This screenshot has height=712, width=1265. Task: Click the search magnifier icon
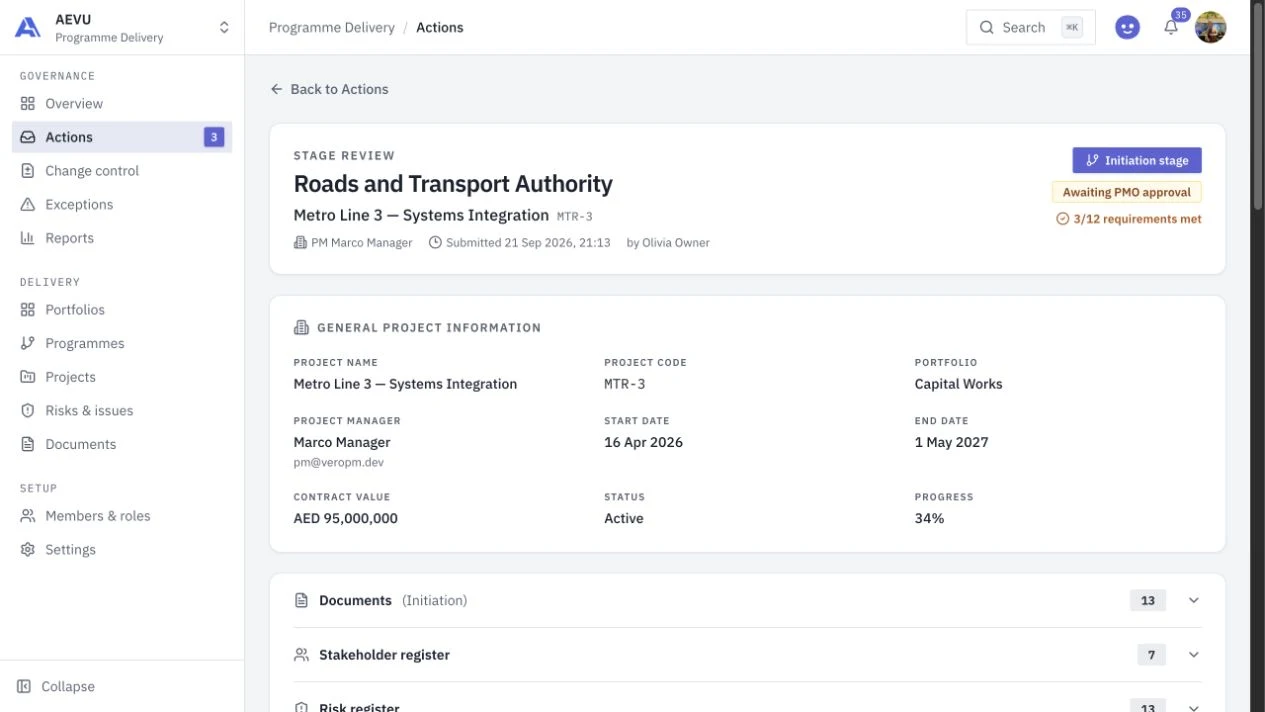tap(987, 28)
